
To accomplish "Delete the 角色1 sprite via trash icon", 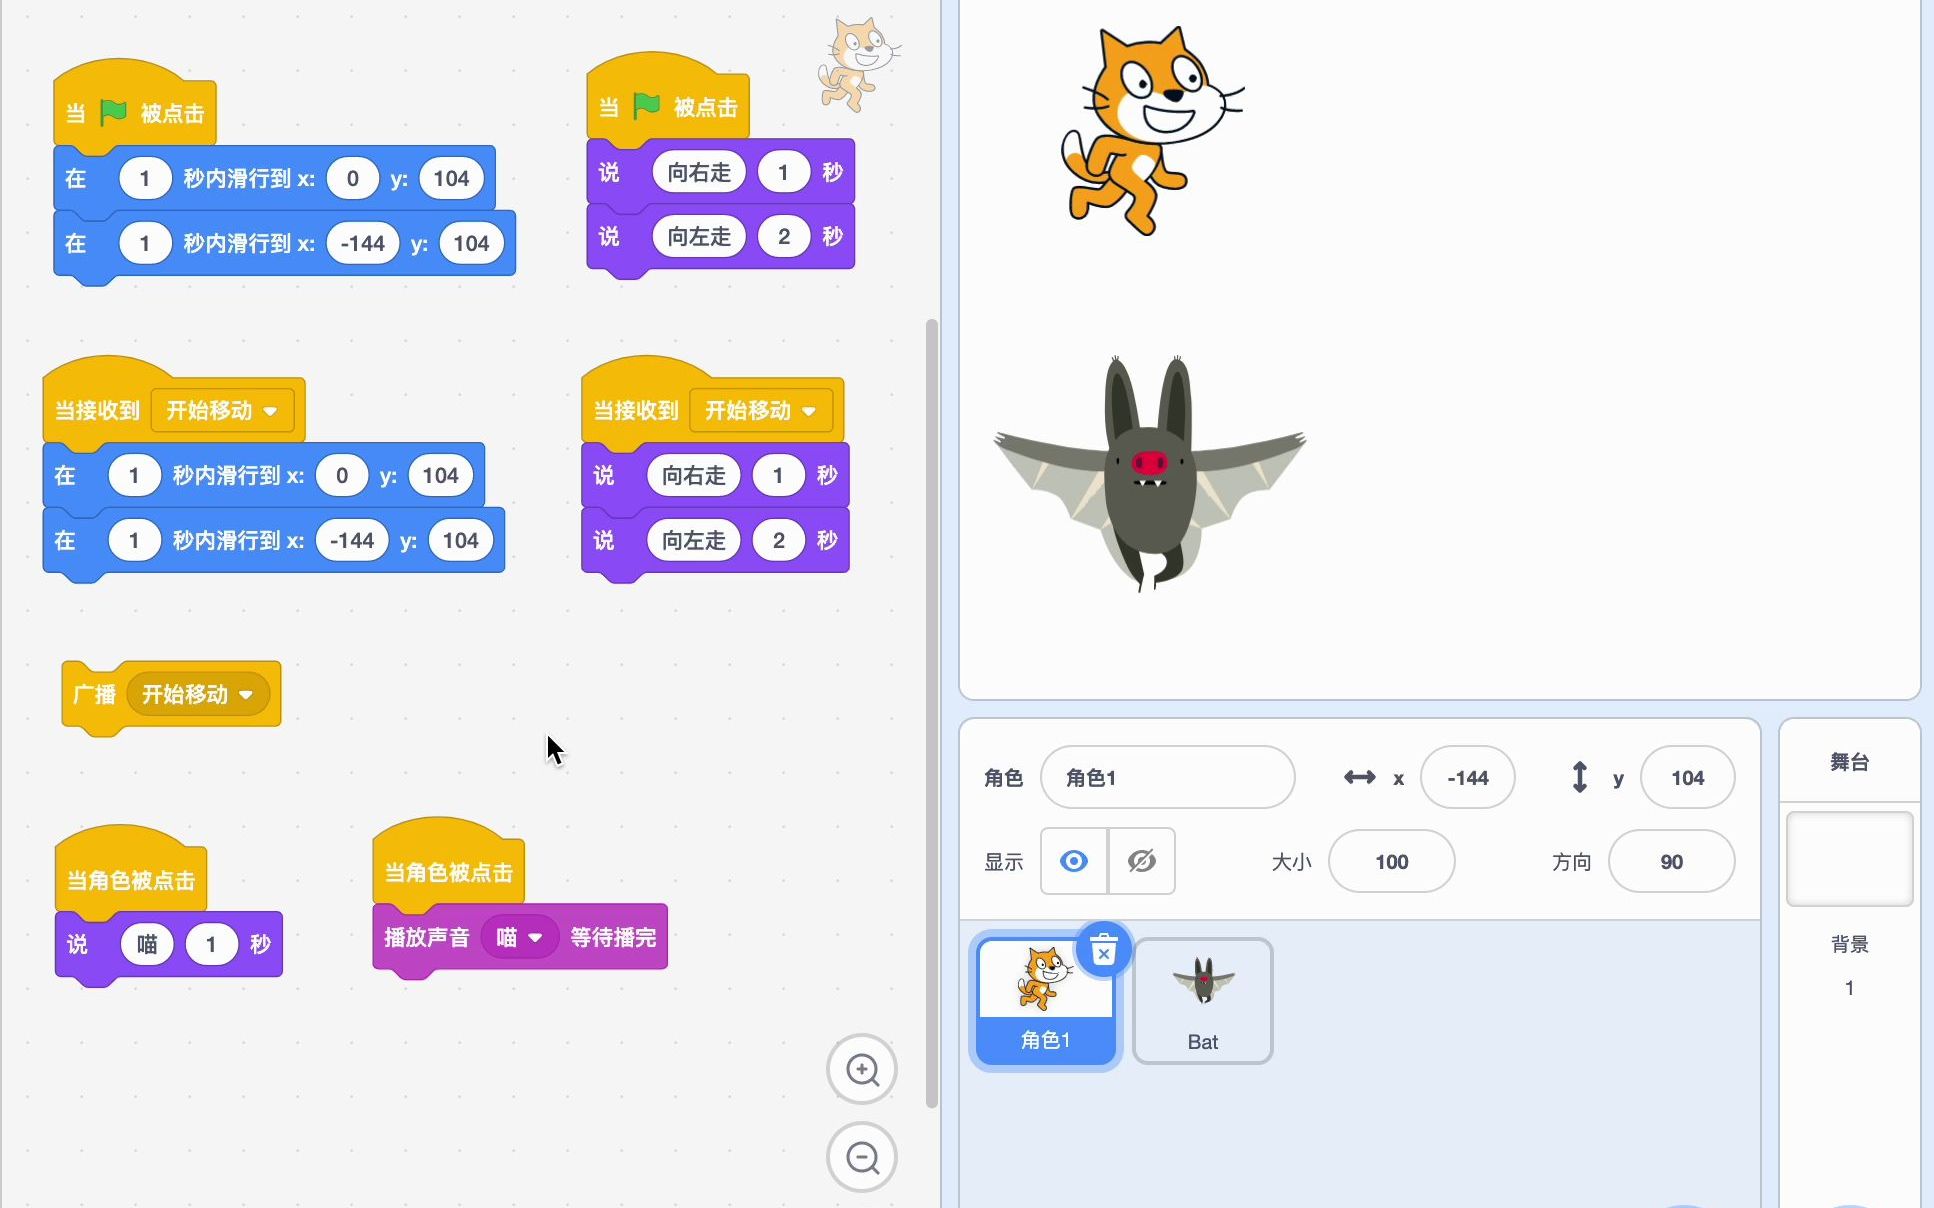I will pos(1104,952).
